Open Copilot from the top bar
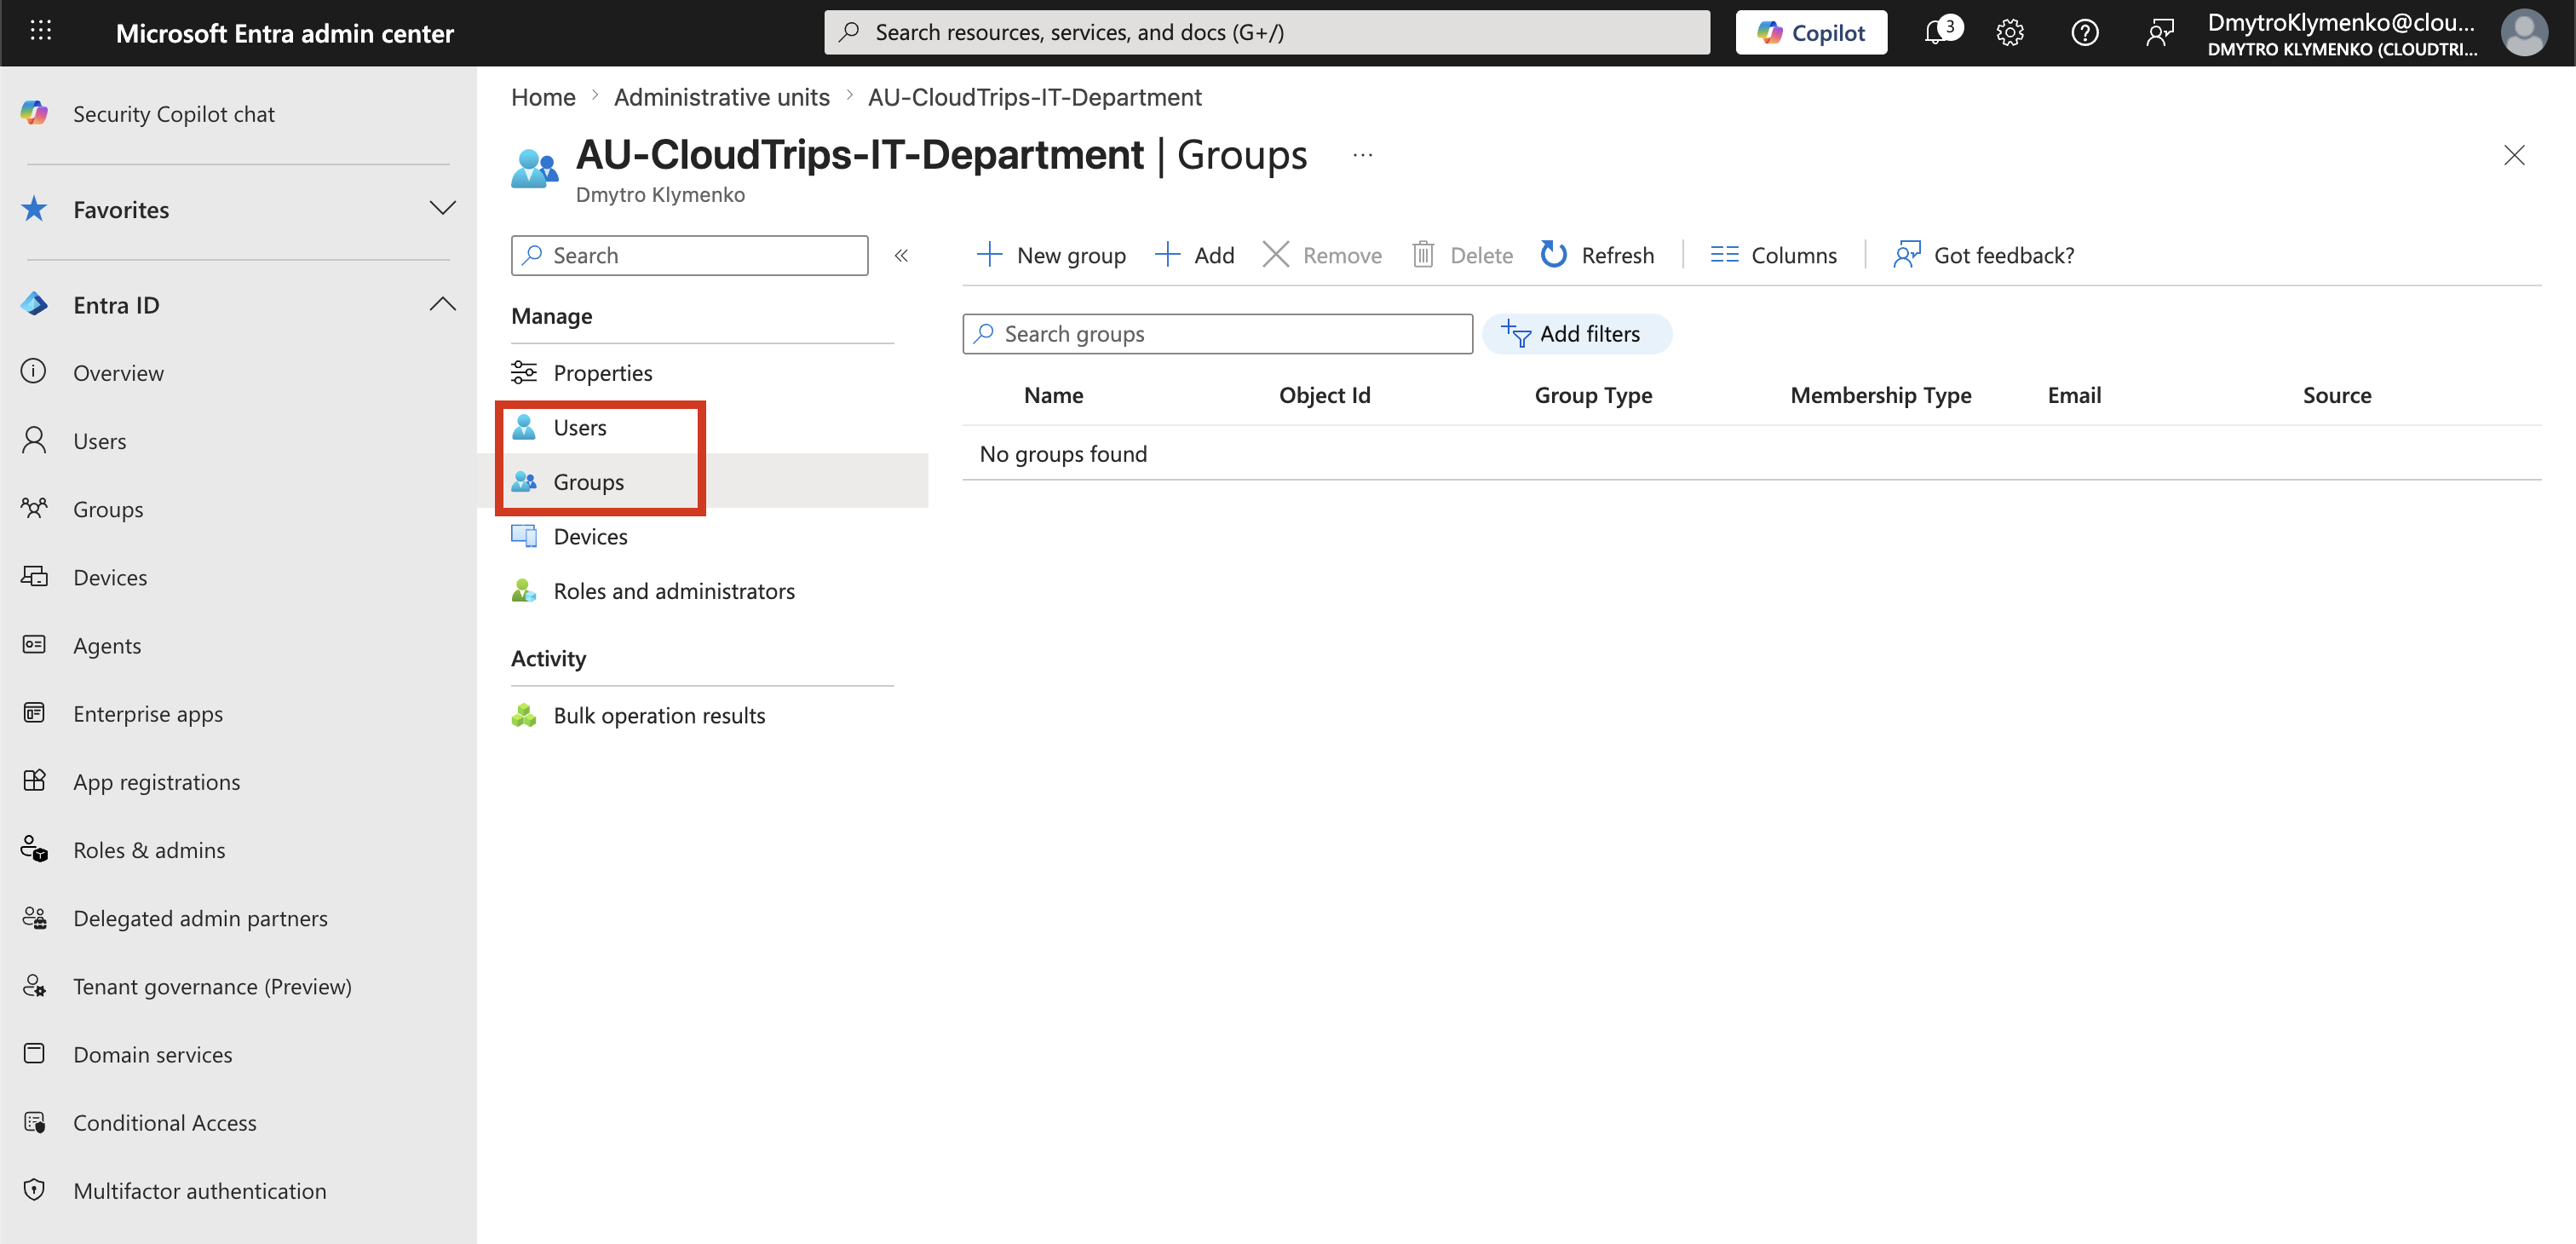Screen dimensions: 2576x1244 (x=1810, y=32)
